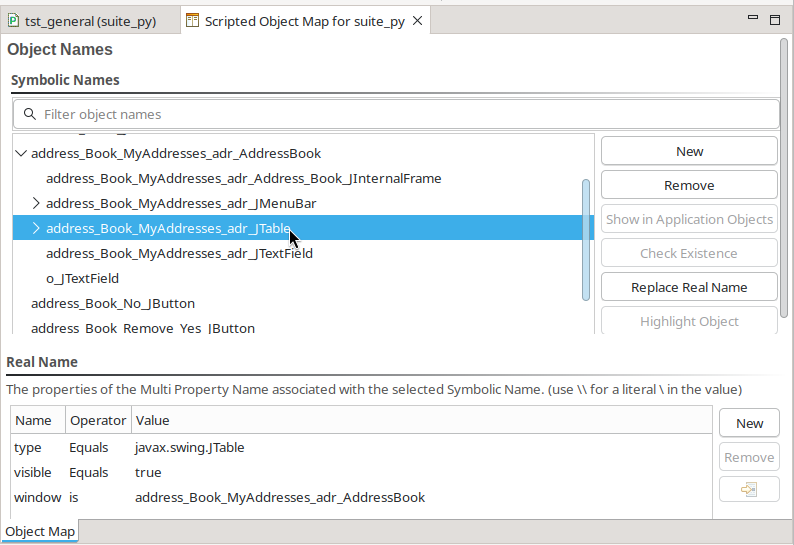This screenshot has height=545, width=794.
Task: Select address_Book_No_JButton in the tree
Action: [113, 304]
